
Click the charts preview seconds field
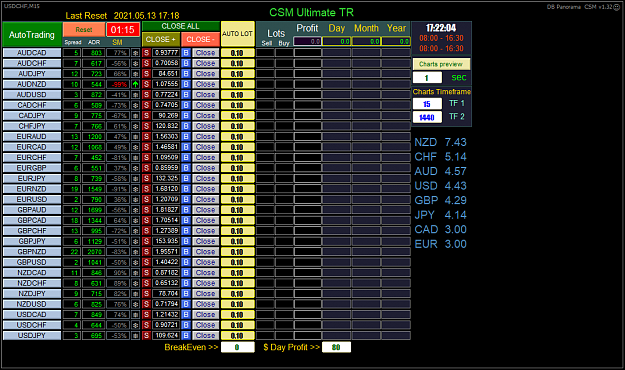pyautogui.click(x=427, y=78)
